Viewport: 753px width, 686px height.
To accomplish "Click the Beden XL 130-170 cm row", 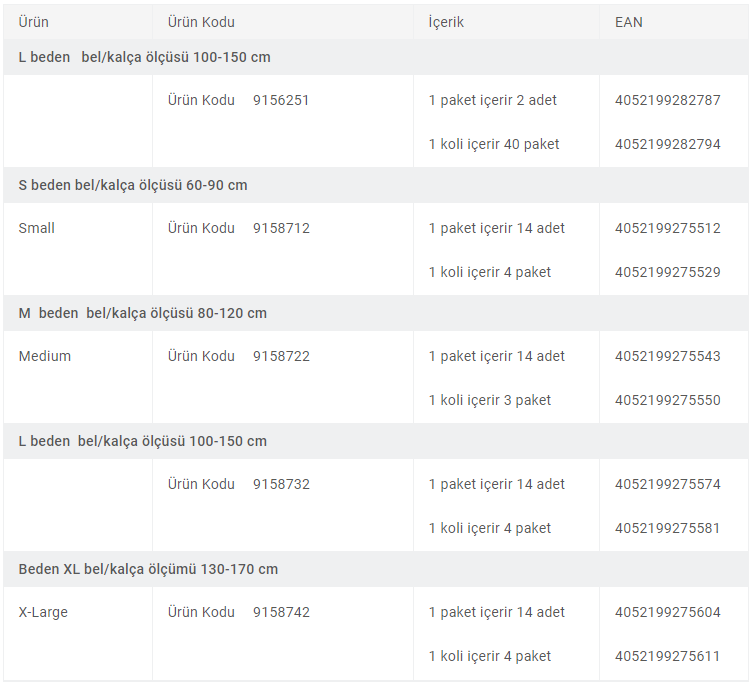I will pyautogui.click(x=376, y=569).
